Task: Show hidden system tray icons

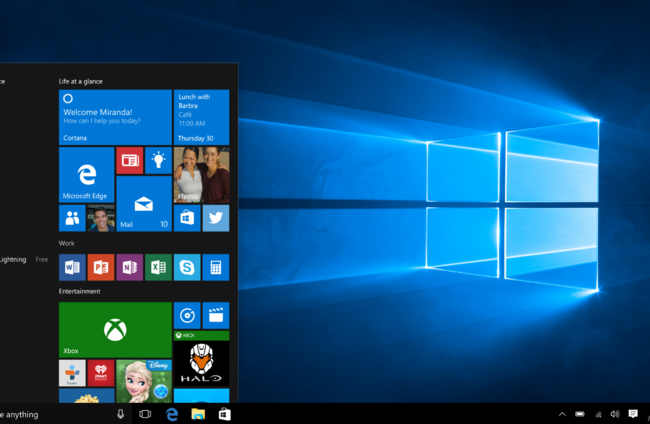Action: (x=562, y=414)
